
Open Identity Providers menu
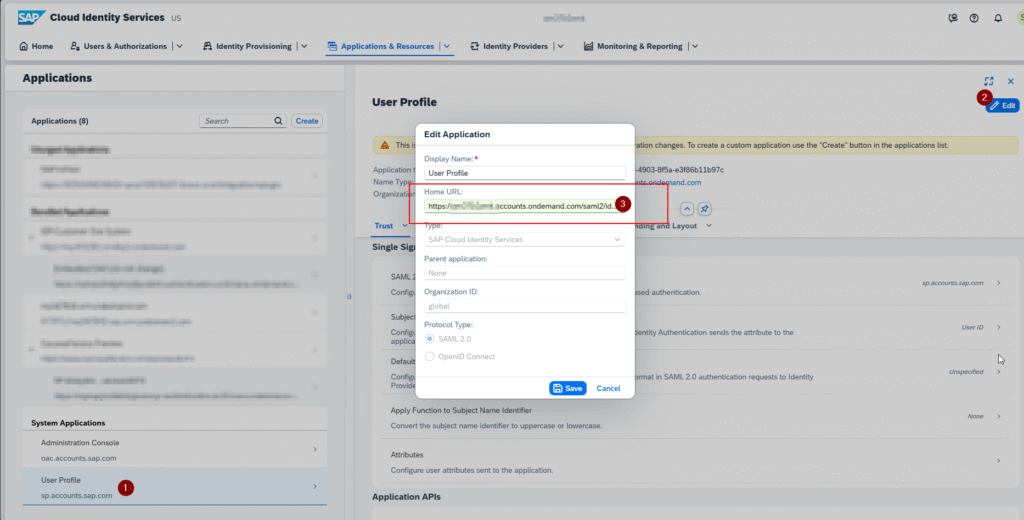pos(509,46)
